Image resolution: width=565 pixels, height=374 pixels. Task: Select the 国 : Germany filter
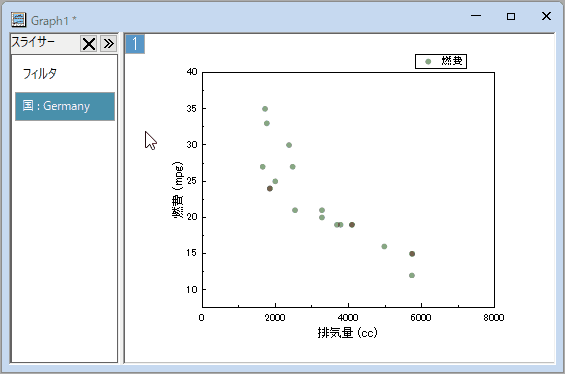(65, 106)
